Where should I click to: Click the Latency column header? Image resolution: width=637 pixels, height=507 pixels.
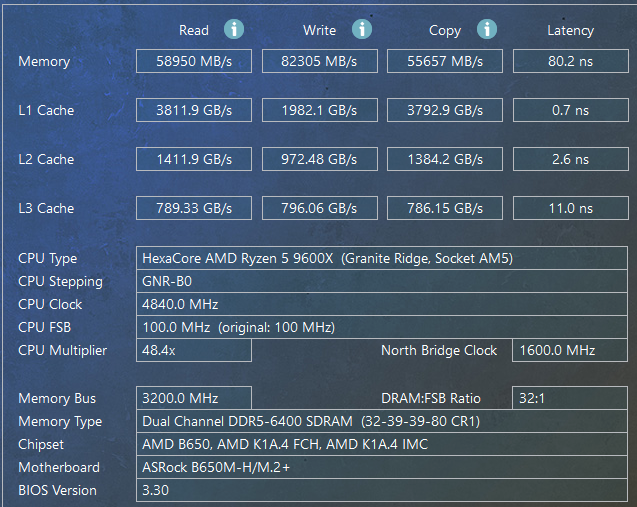pyautogui.click(x=570, y=31)
